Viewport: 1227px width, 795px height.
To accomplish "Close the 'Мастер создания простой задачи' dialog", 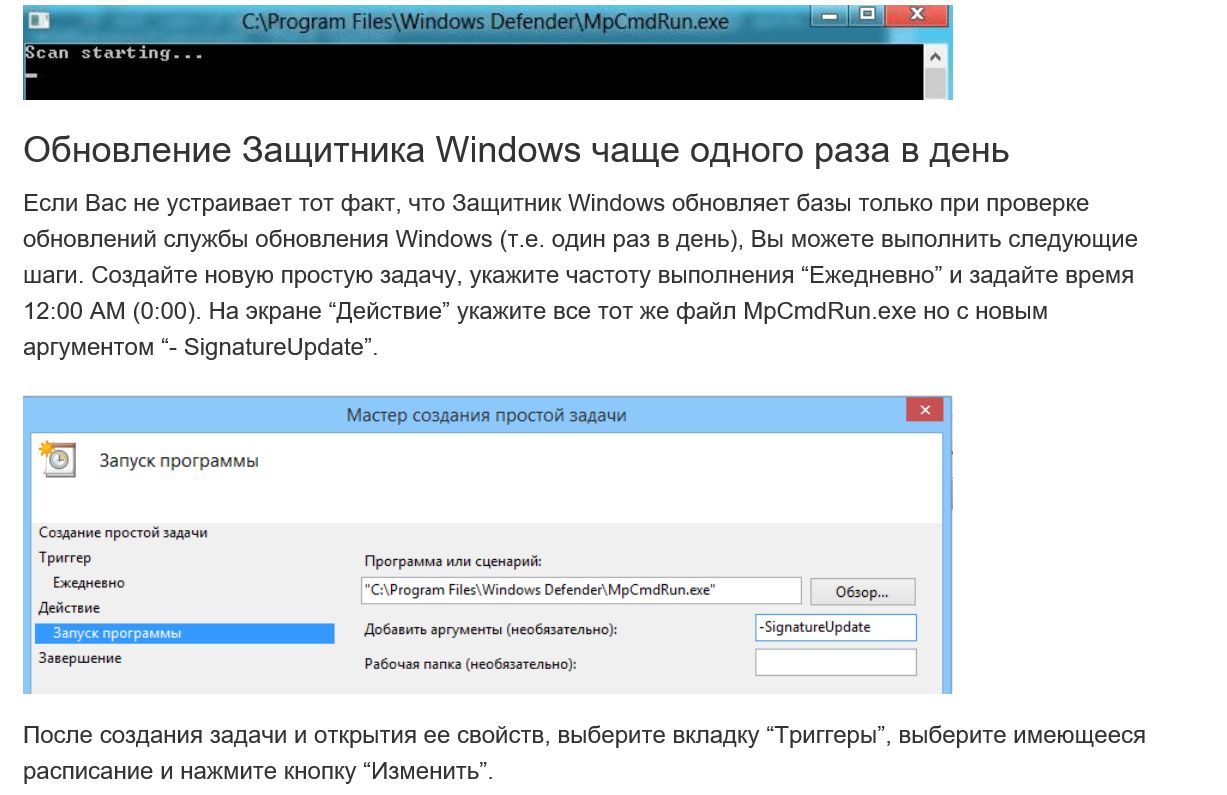I will 925,410.
